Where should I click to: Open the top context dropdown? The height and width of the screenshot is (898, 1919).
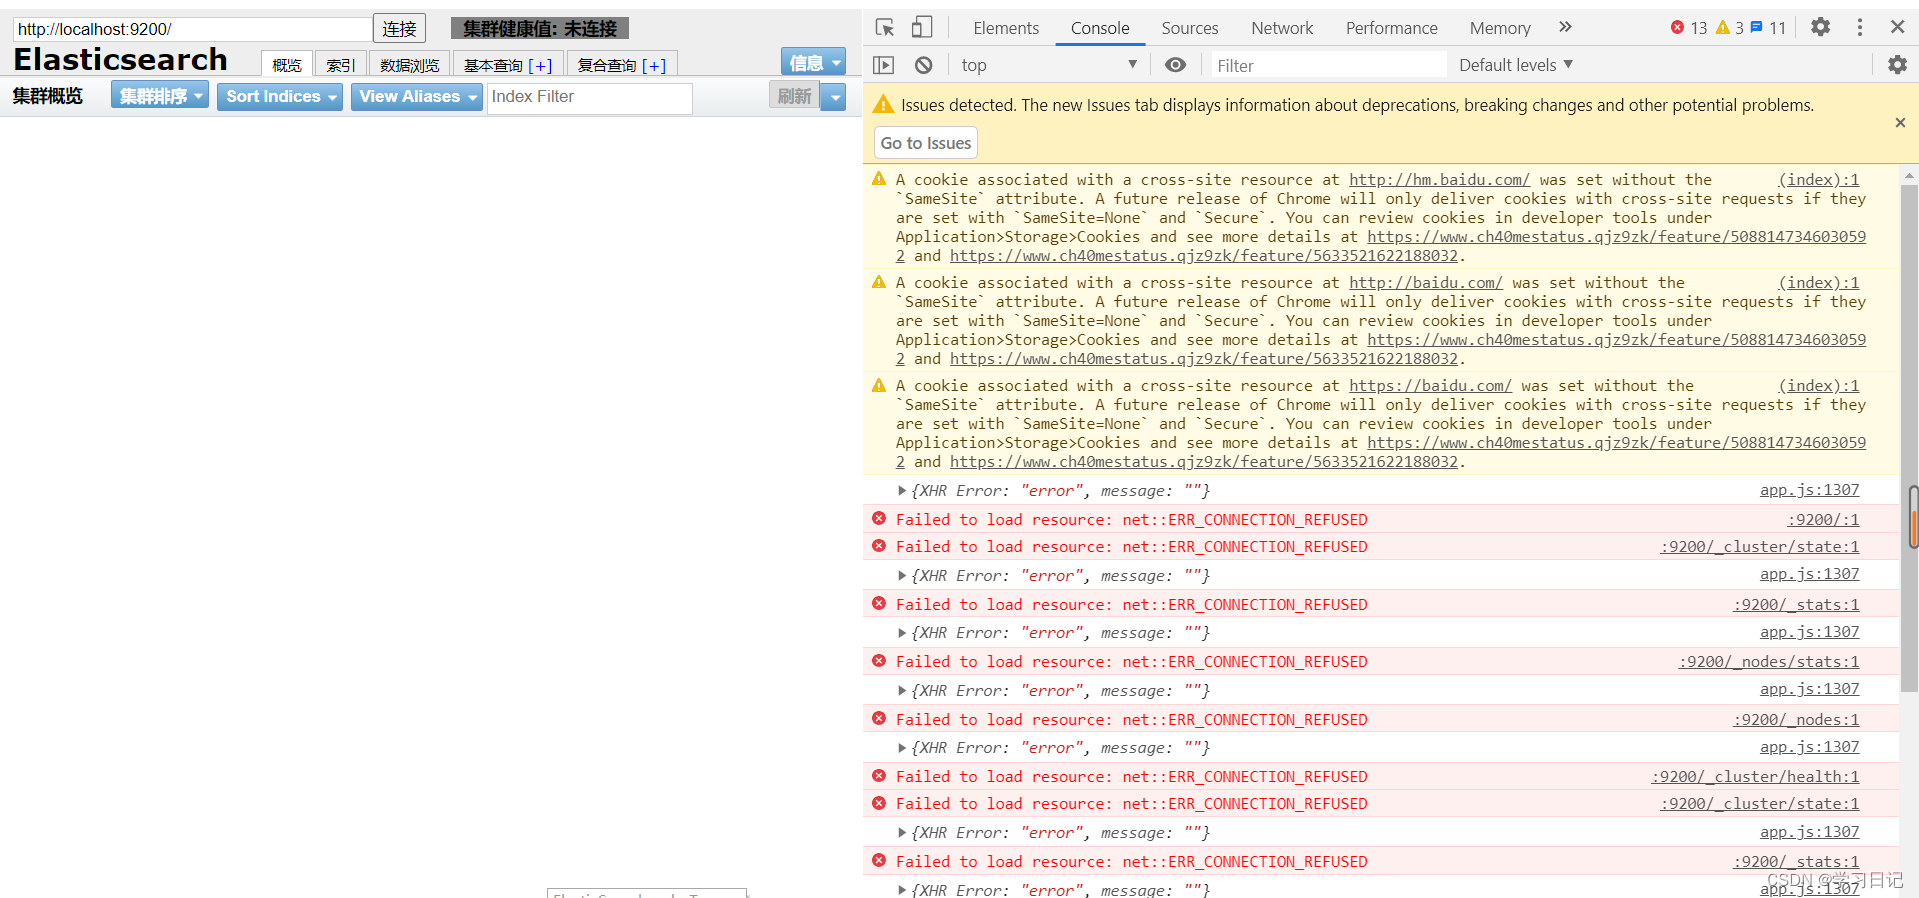[1048, 65]
